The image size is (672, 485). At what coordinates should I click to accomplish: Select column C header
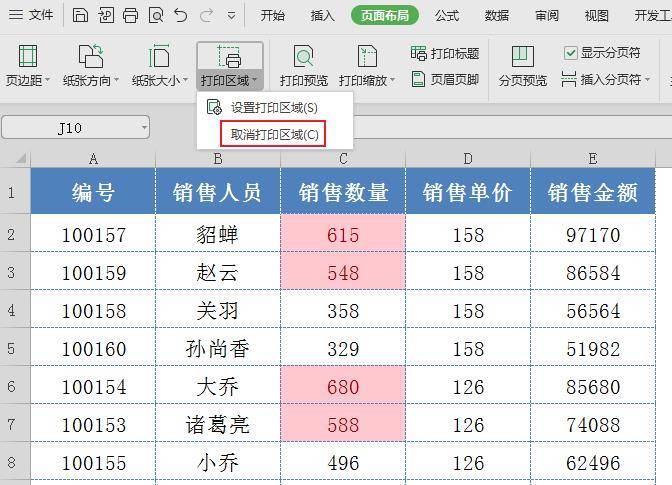click(x=343, y=159)
